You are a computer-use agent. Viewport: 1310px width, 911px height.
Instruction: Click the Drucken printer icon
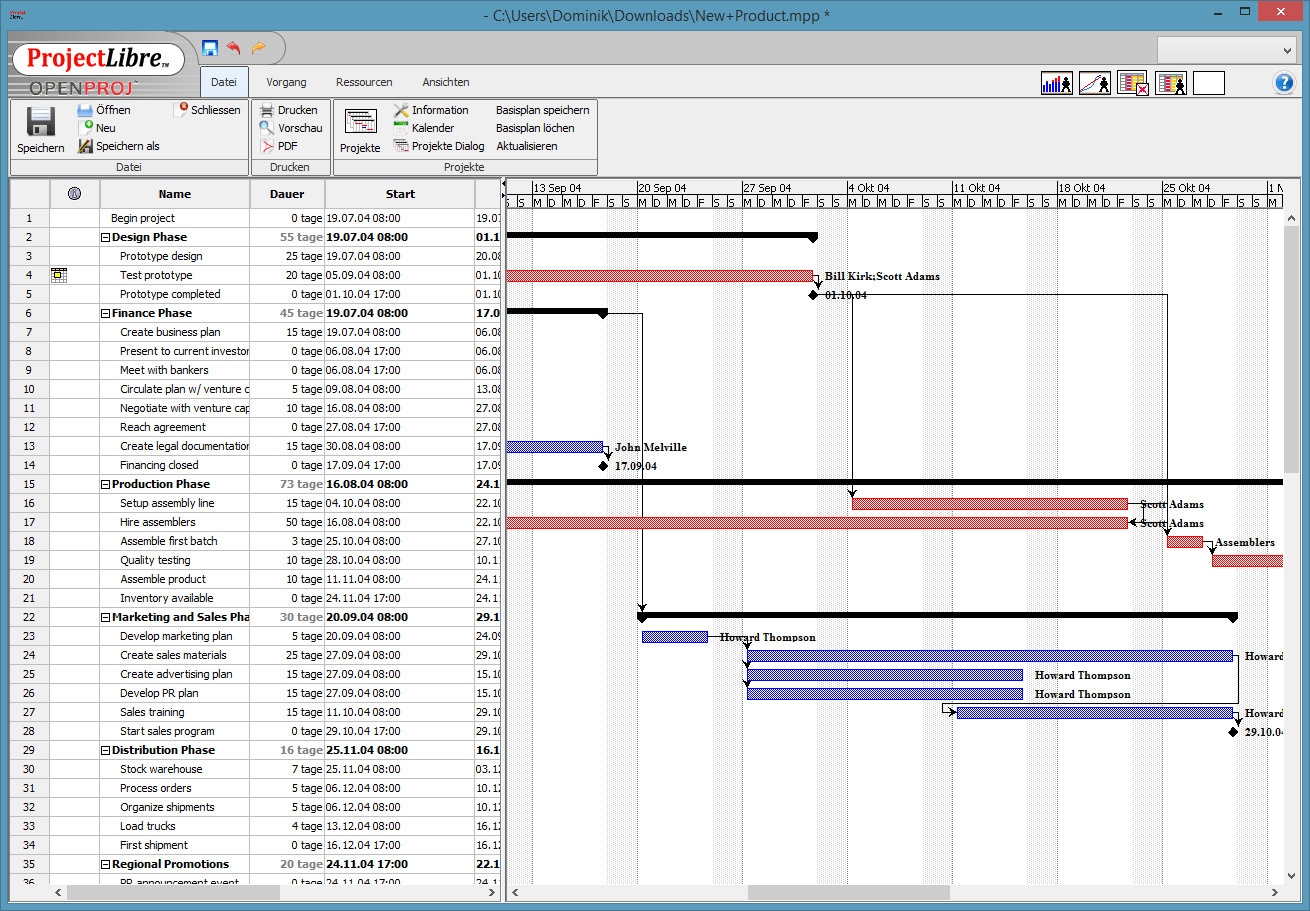266,109
